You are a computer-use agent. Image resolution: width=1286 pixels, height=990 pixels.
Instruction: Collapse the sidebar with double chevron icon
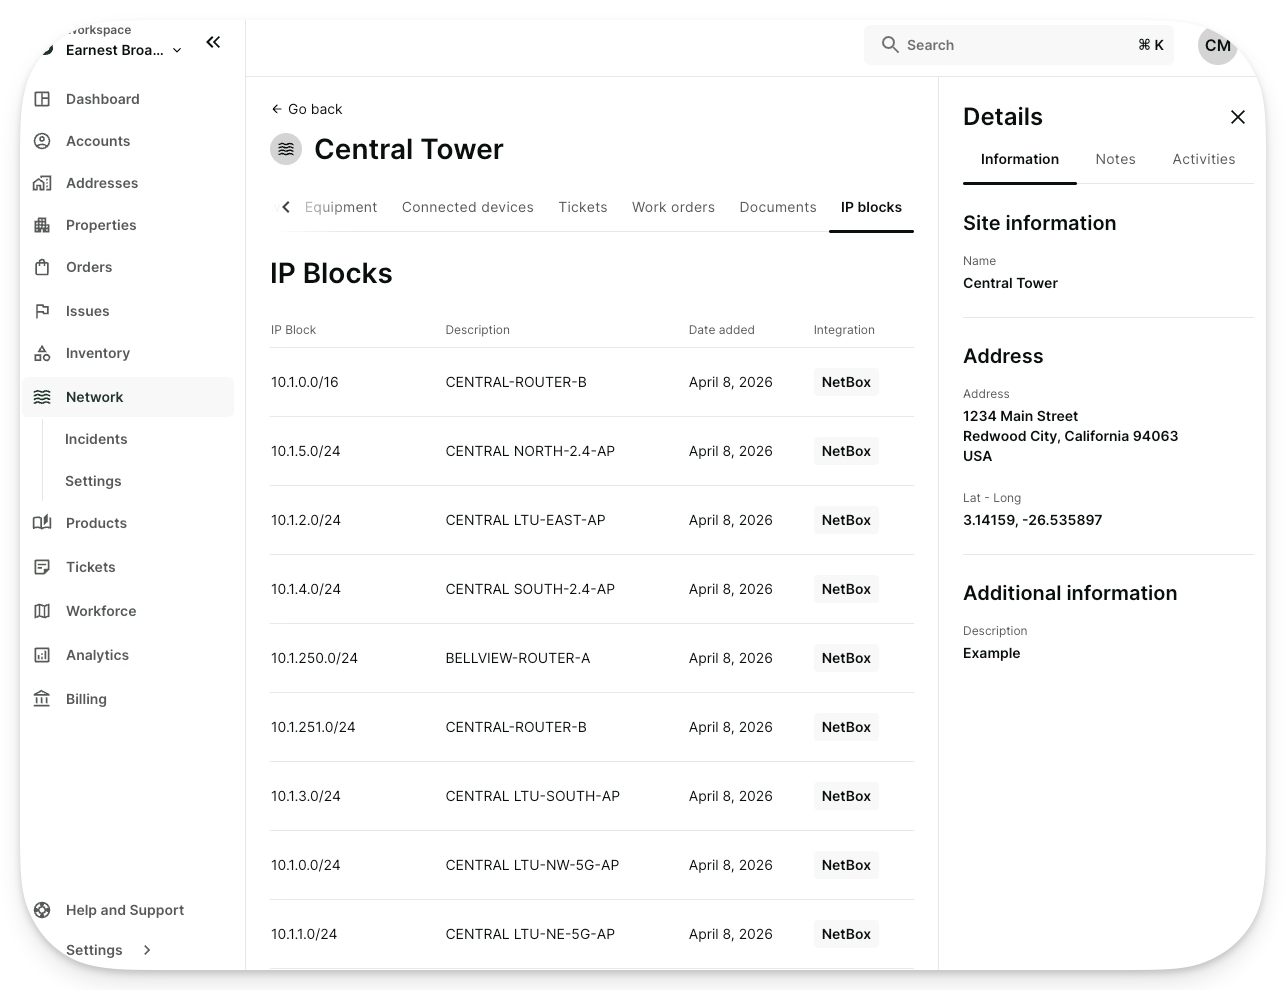213,42
